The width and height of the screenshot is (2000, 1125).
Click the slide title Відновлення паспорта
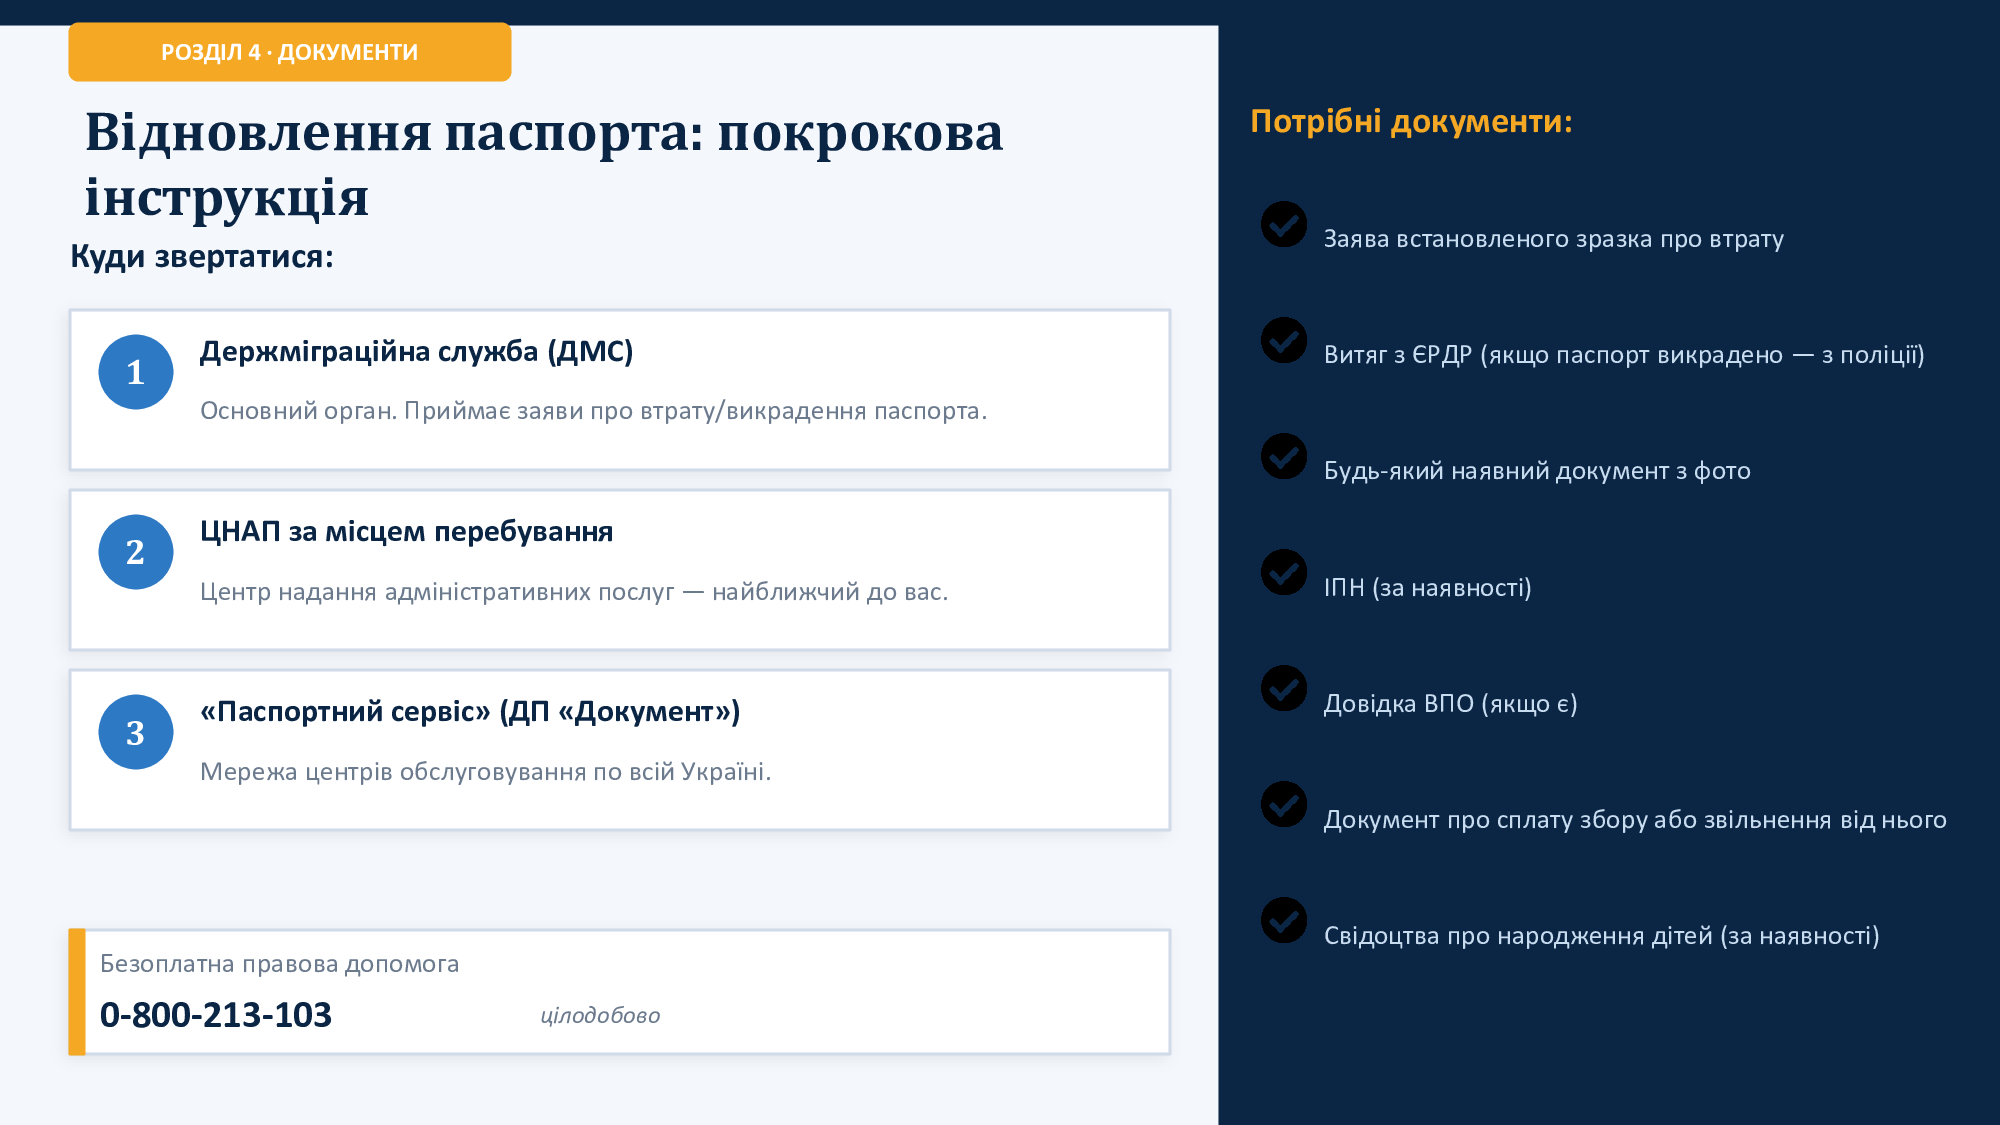544,164
